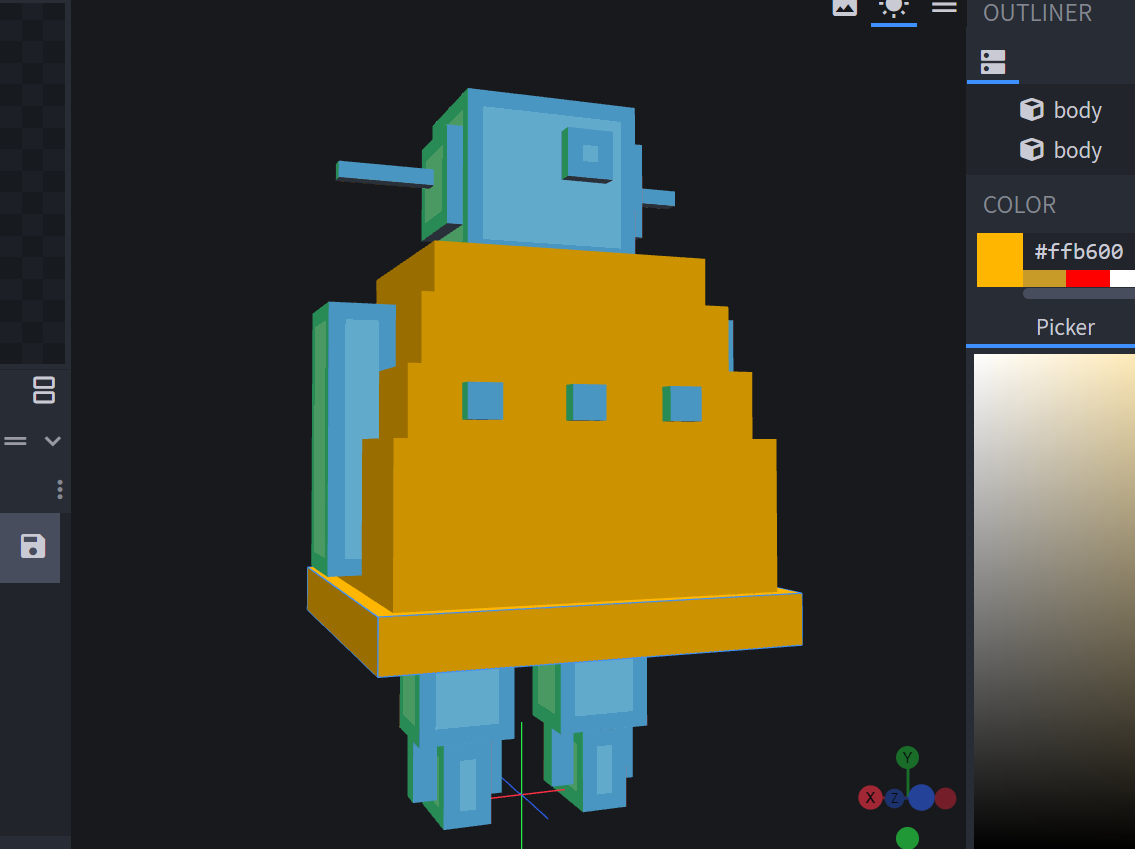Image resolution: width=1135 pixels, height=849 pixels.
Task: Select the first body item in the Outliner
Action: [x=1078, y=109]
